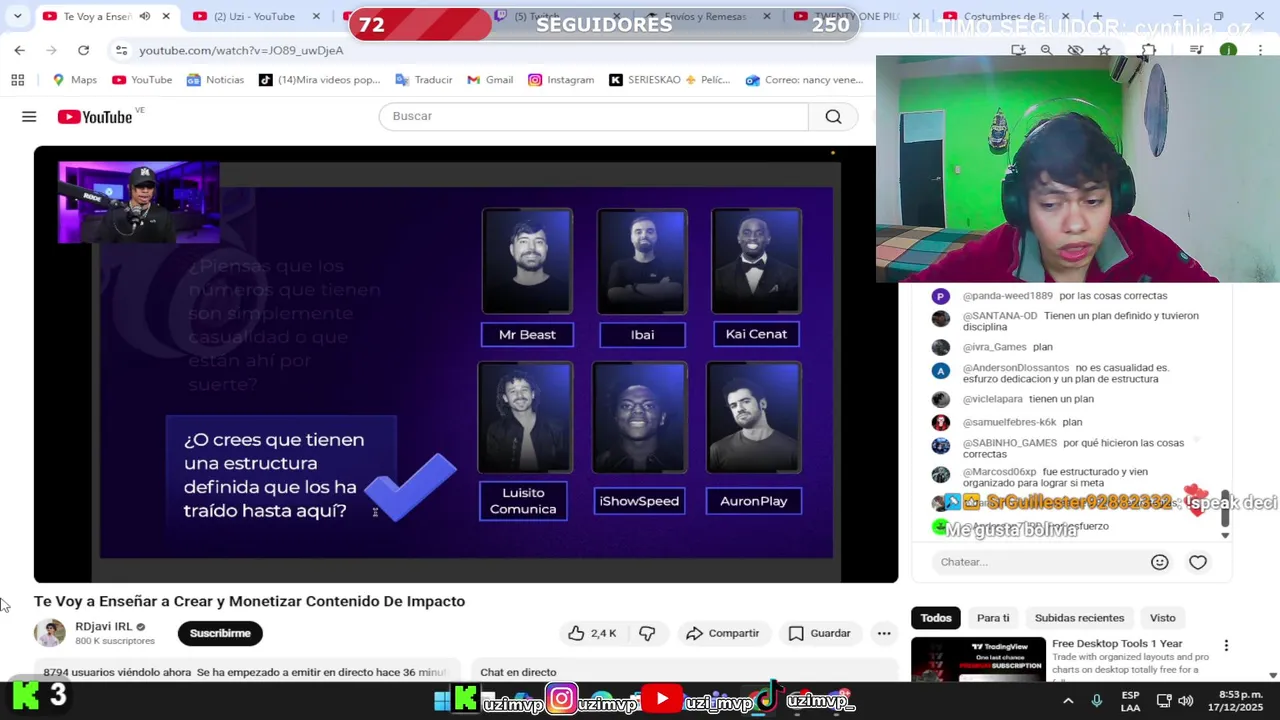Screen dimensions: 1280x720
Task: Click the video player frame
Action: 466,364
